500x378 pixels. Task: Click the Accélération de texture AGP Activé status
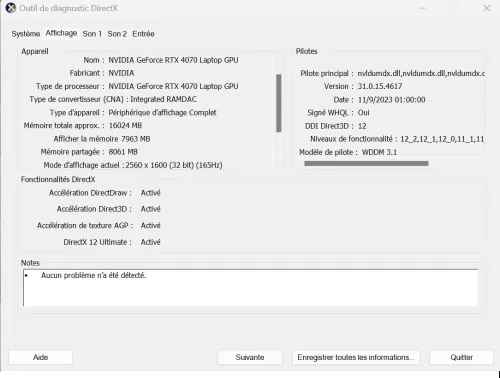(150, 226)
